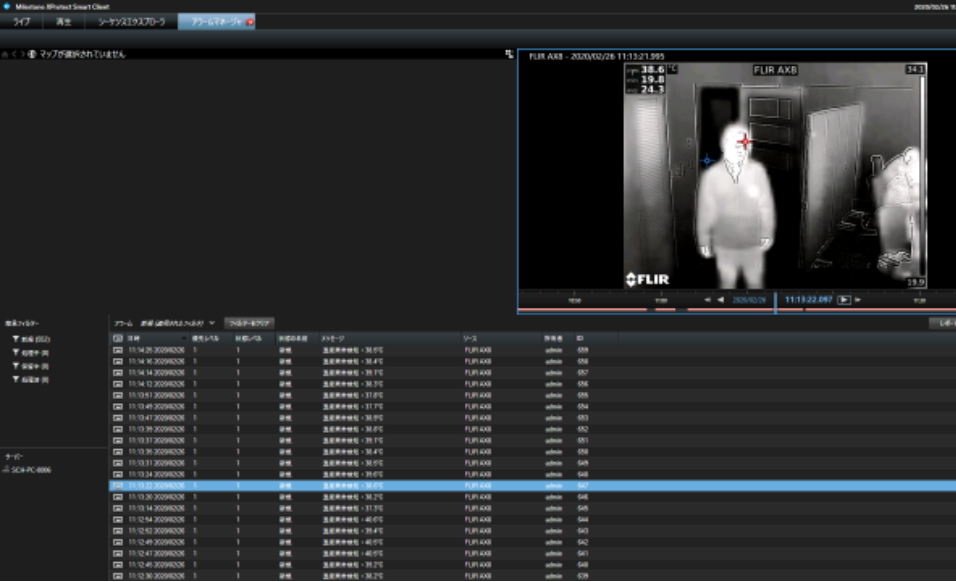The height and width of the screenshot is (582, 956).
Task: Click the alarm icon for the 11:13:14 row
Action: [118, 508]
